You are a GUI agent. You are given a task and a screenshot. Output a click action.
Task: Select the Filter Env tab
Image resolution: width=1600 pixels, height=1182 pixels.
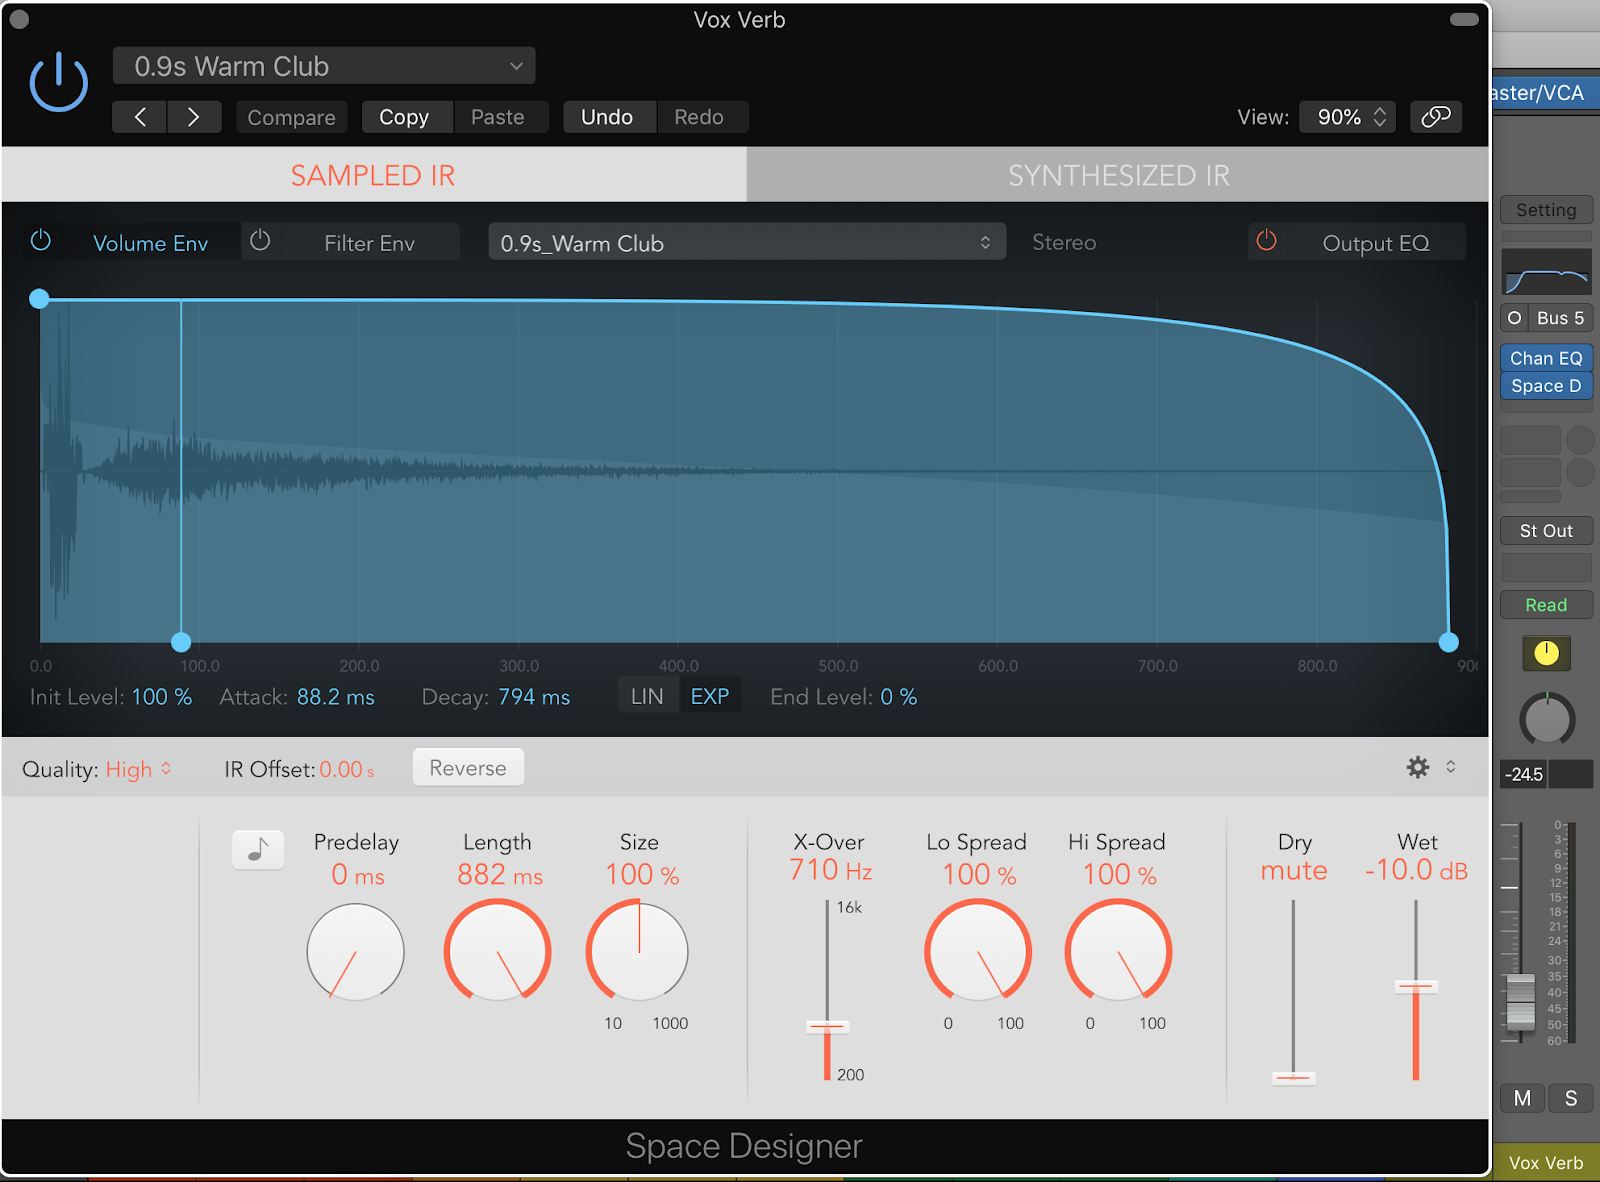pyautogui.click(x=369, y=243)
